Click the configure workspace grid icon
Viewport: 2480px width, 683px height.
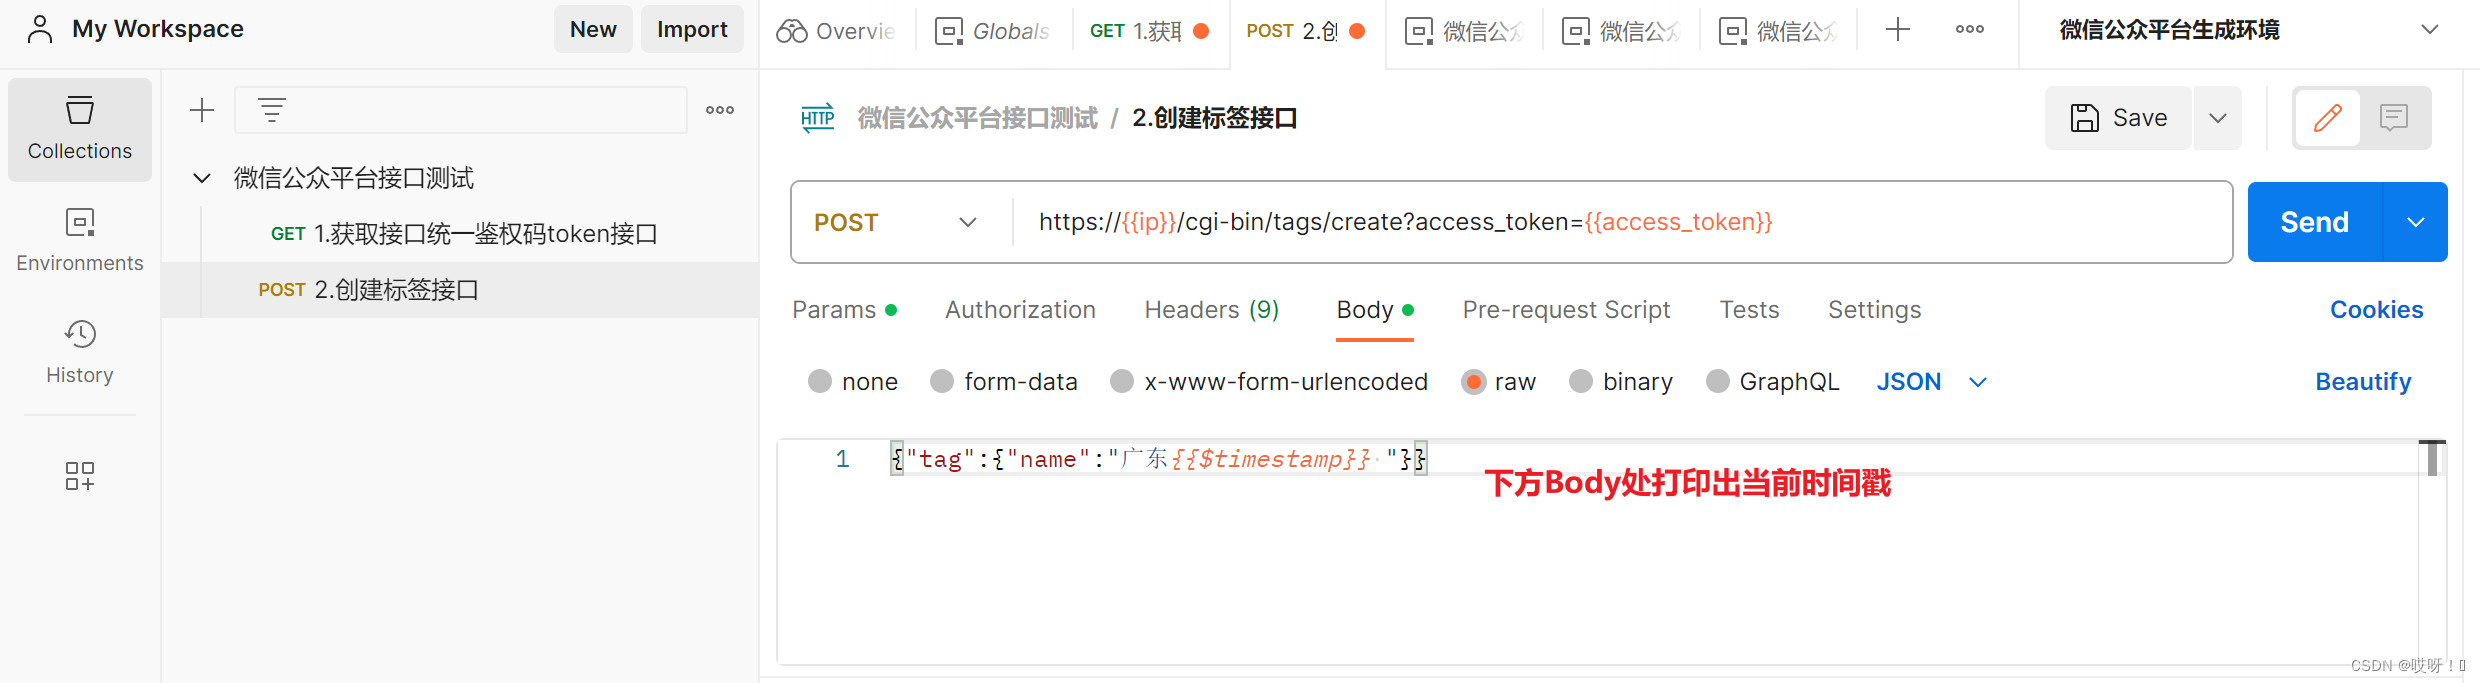click(x=80, y=475)
